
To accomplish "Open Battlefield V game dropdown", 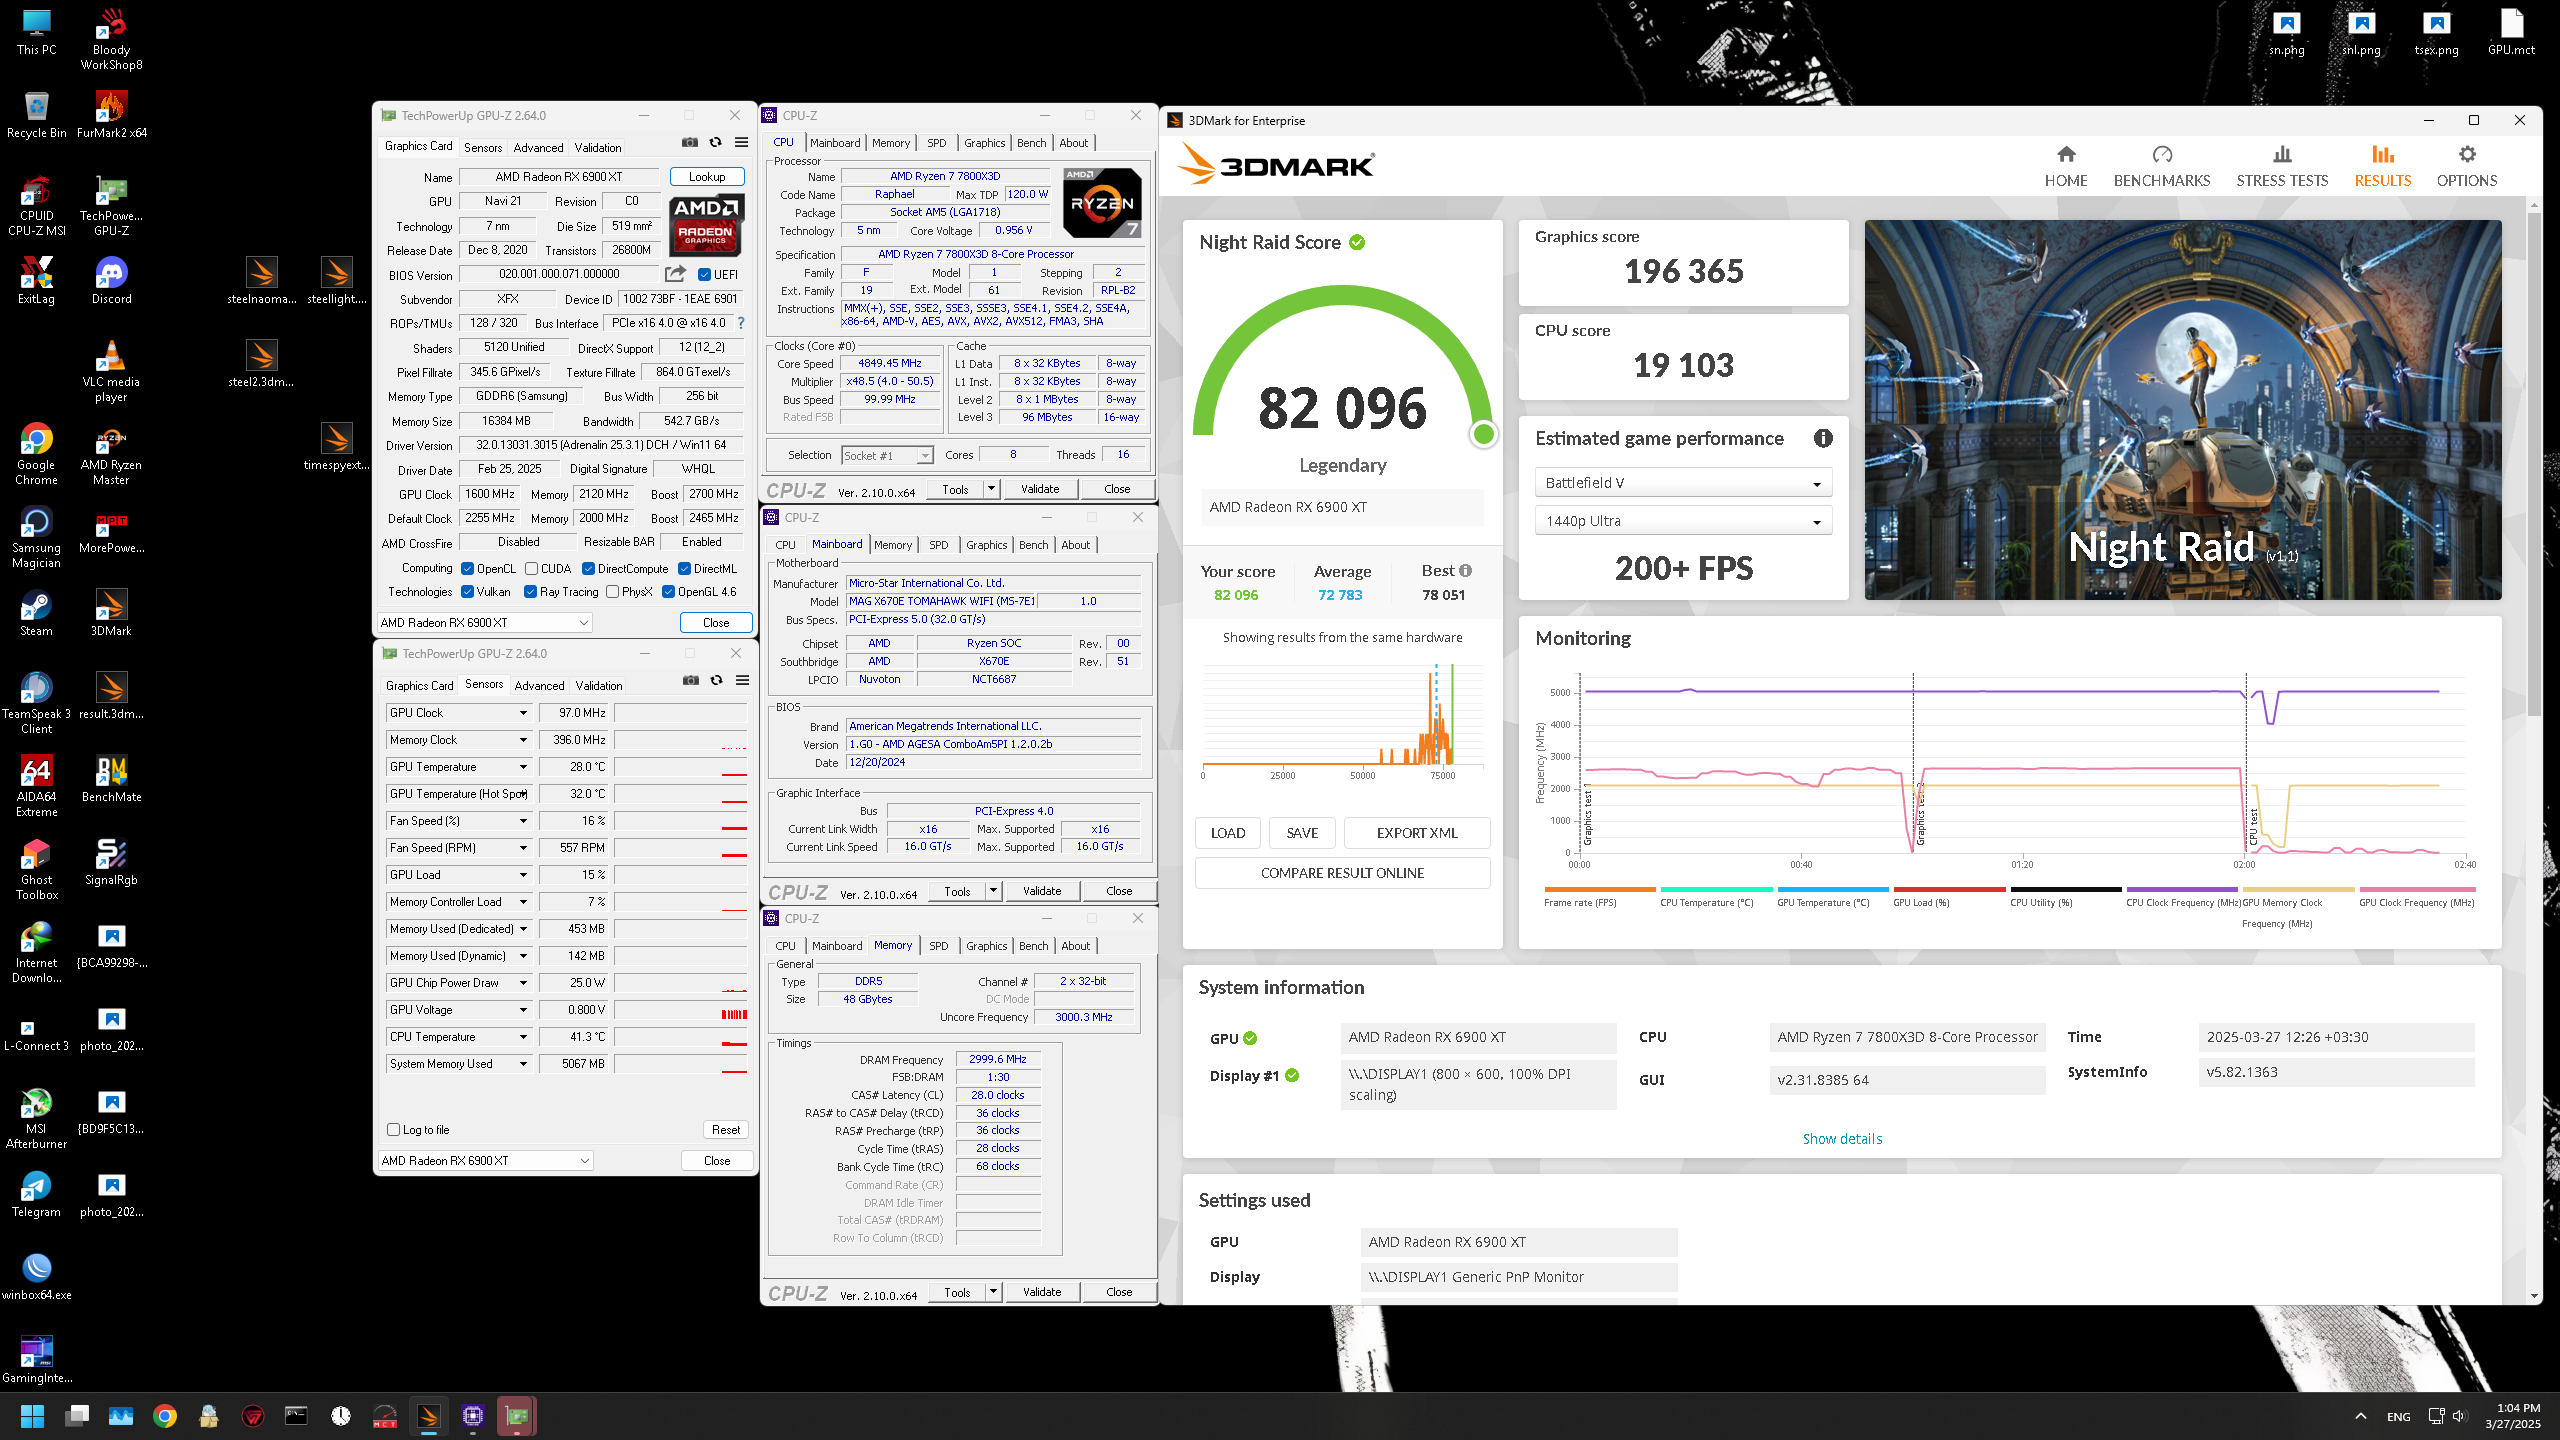I will [x=1683, y=483].
